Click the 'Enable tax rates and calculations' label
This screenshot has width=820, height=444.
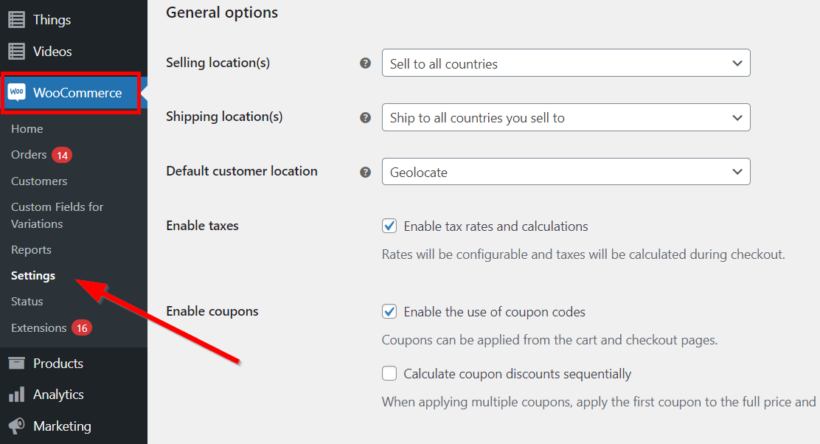pos(496,226)
